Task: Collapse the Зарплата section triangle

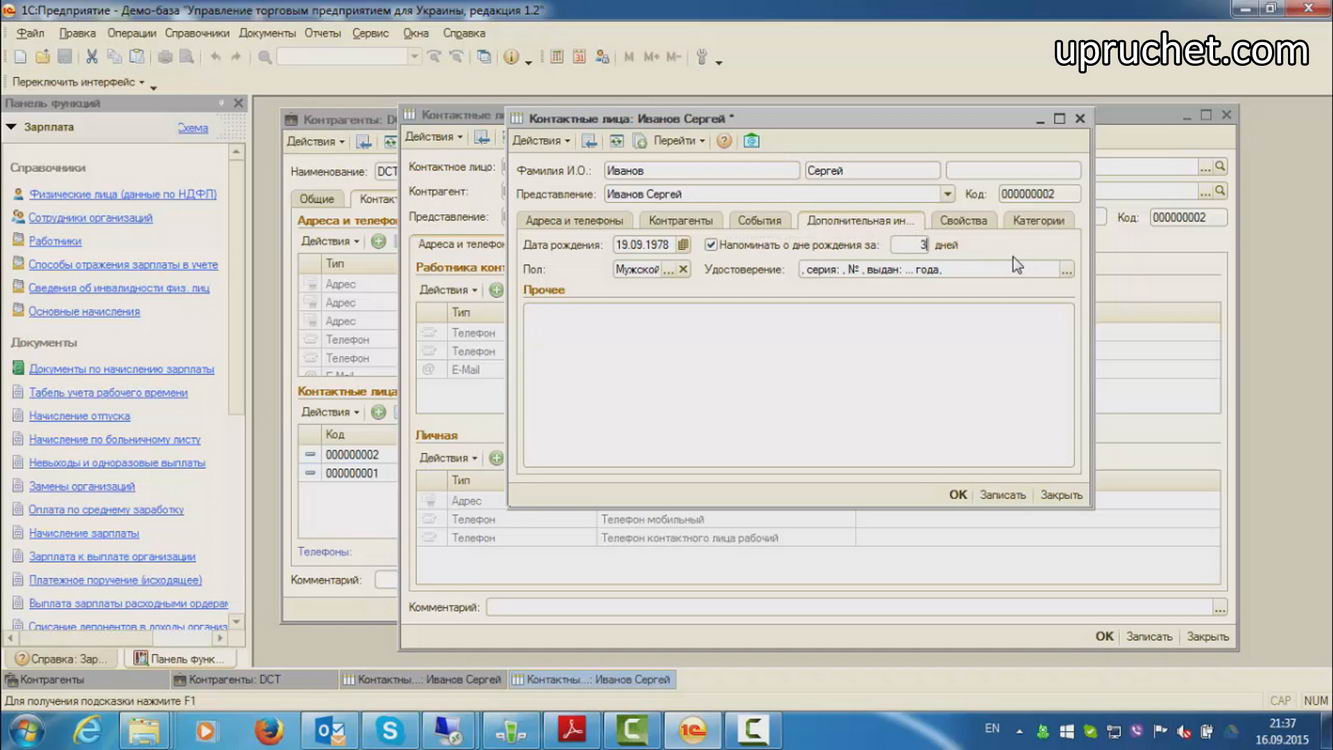Action: tap(12, 127)
